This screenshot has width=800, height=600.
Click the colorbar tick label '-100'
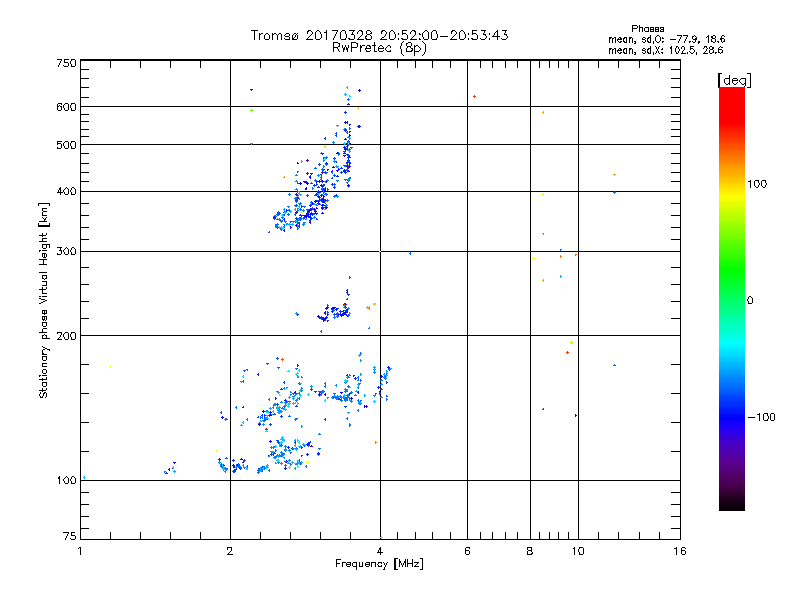point(762,417)
